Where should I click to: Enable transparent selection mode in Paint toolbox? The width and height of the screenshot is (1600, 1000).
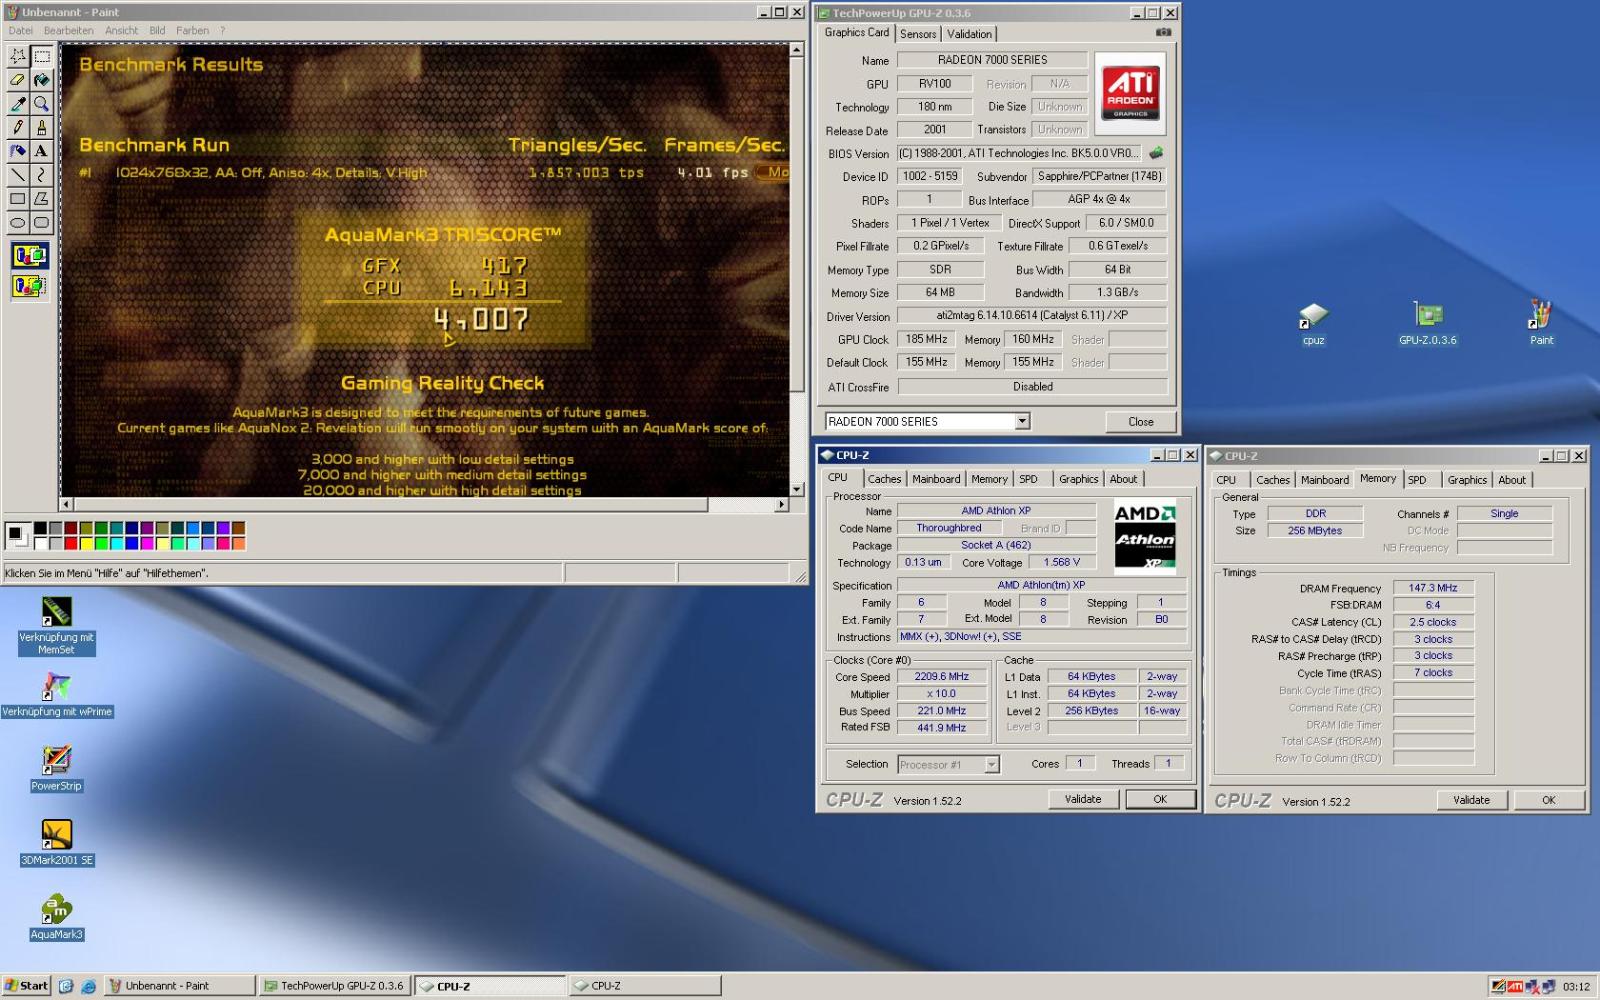coord(29,286)
